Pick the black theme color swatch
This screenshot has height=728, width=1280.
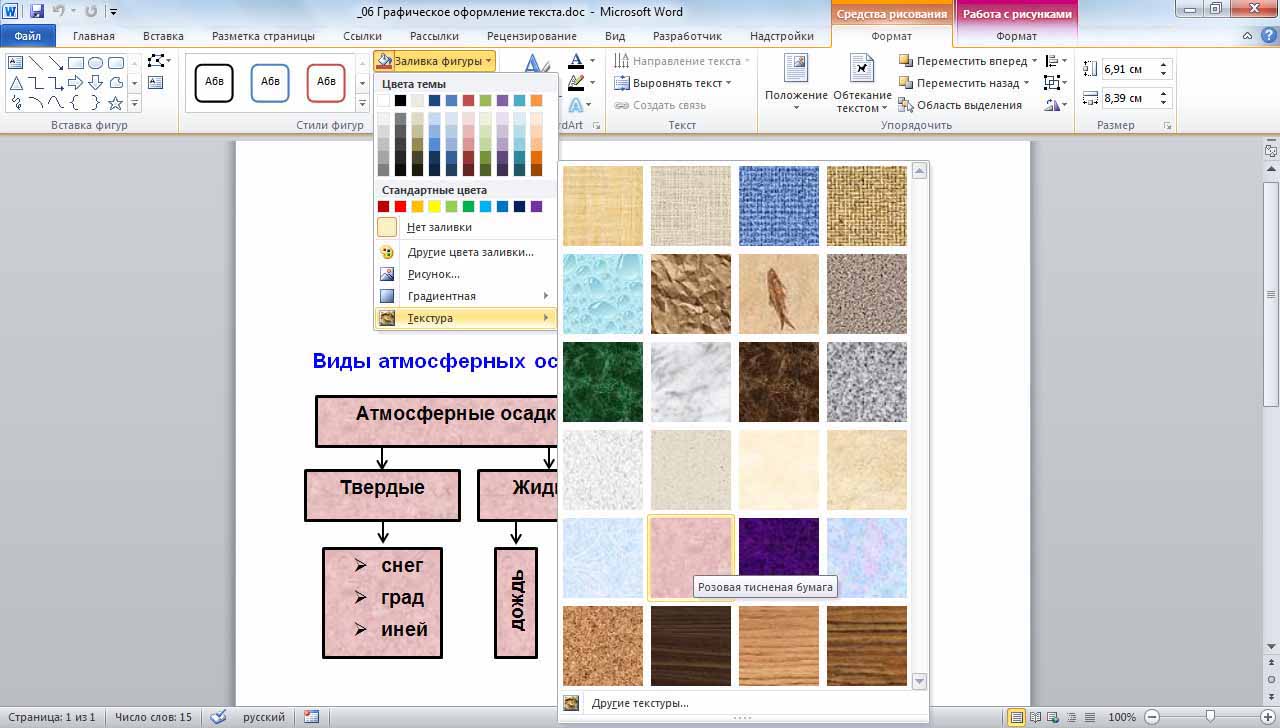coord(400,100)
